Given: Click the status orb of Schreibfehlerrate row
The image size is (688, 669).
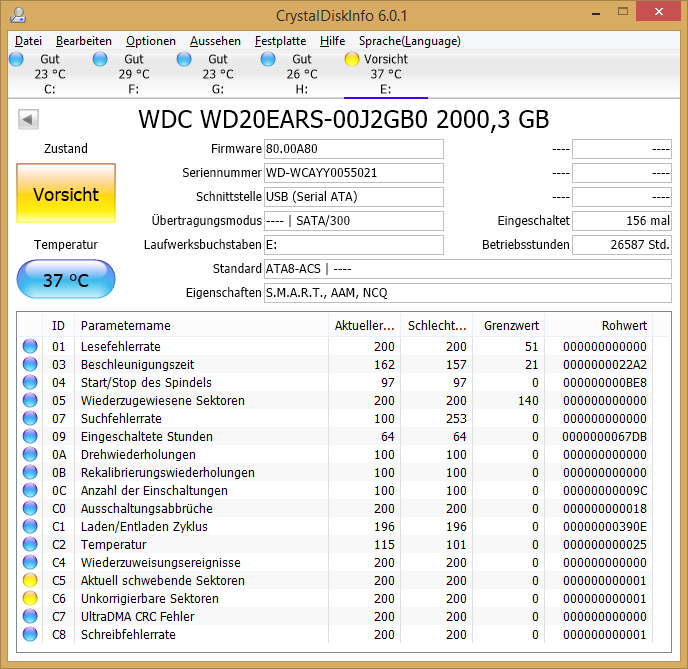Looking at the screenshot, I should pyautogui.click(x=30, y=634).
